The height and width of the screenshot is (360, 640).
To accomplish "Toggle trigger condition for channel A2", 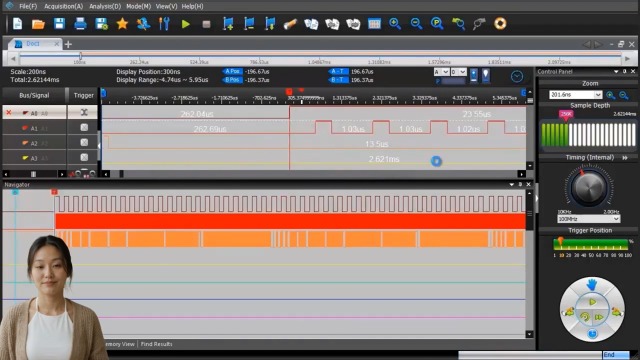I will point(84,142).
